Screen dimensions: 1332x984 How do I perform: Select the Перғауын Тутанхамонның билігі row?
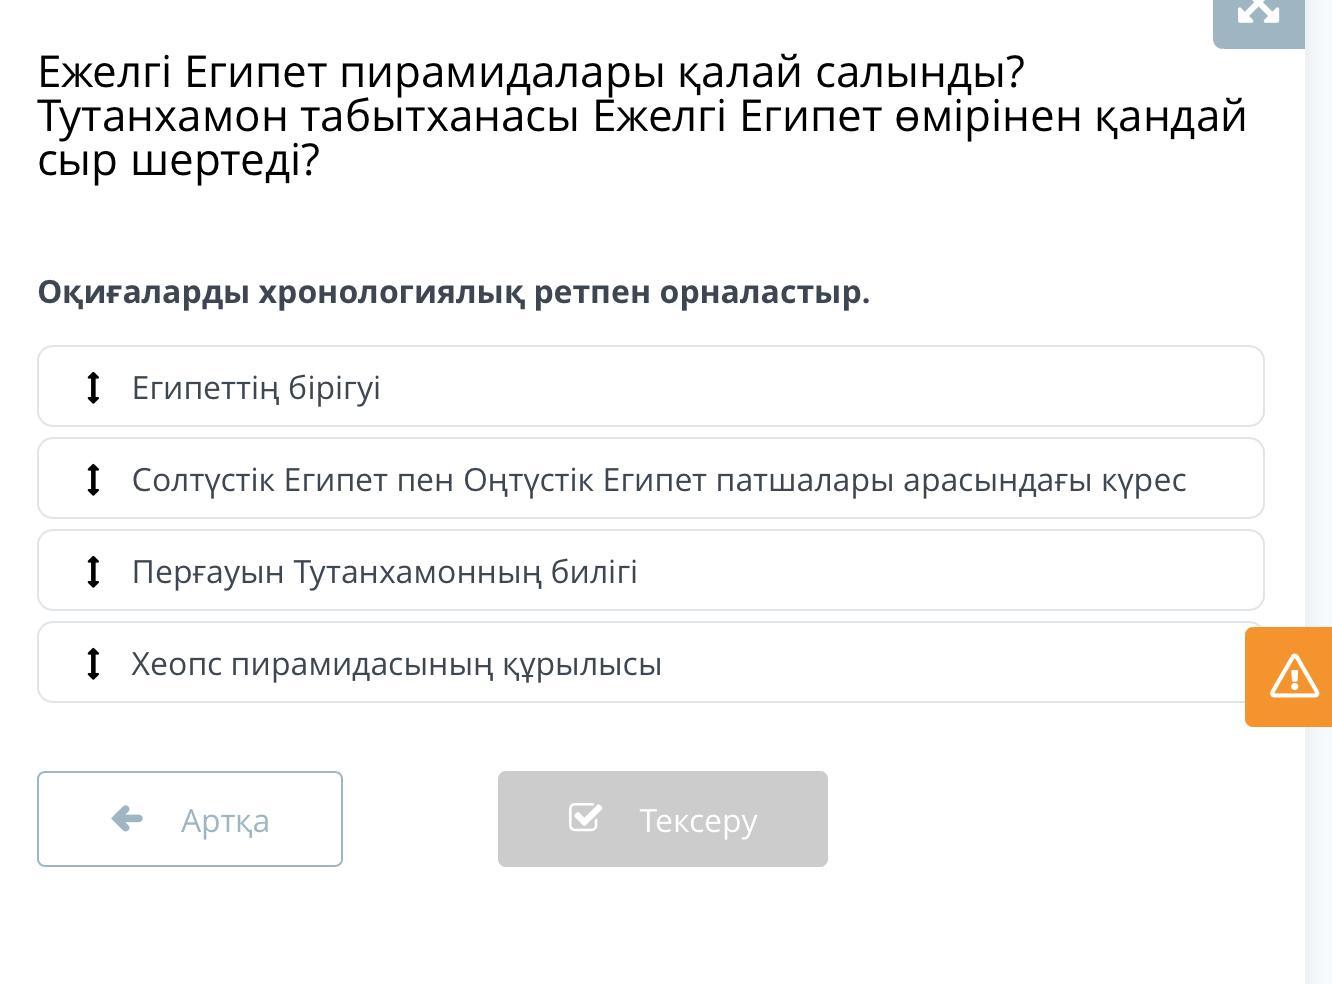click(651, 570)
